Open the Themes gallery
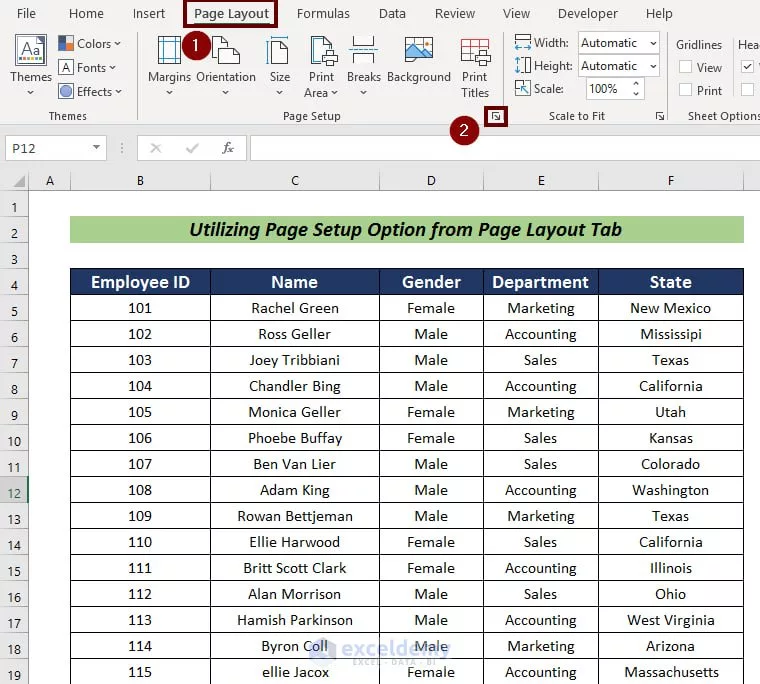 (31, 62)
